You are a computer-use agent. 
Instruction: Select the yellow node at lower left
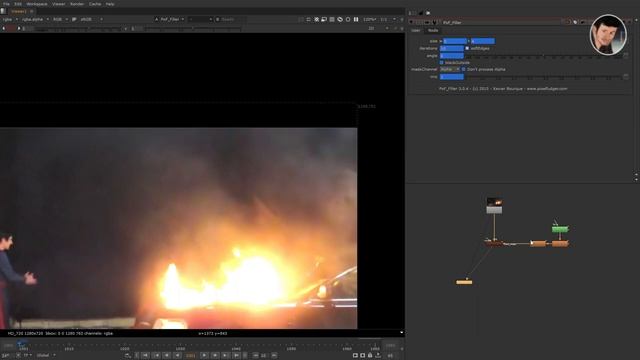point(464,282)
